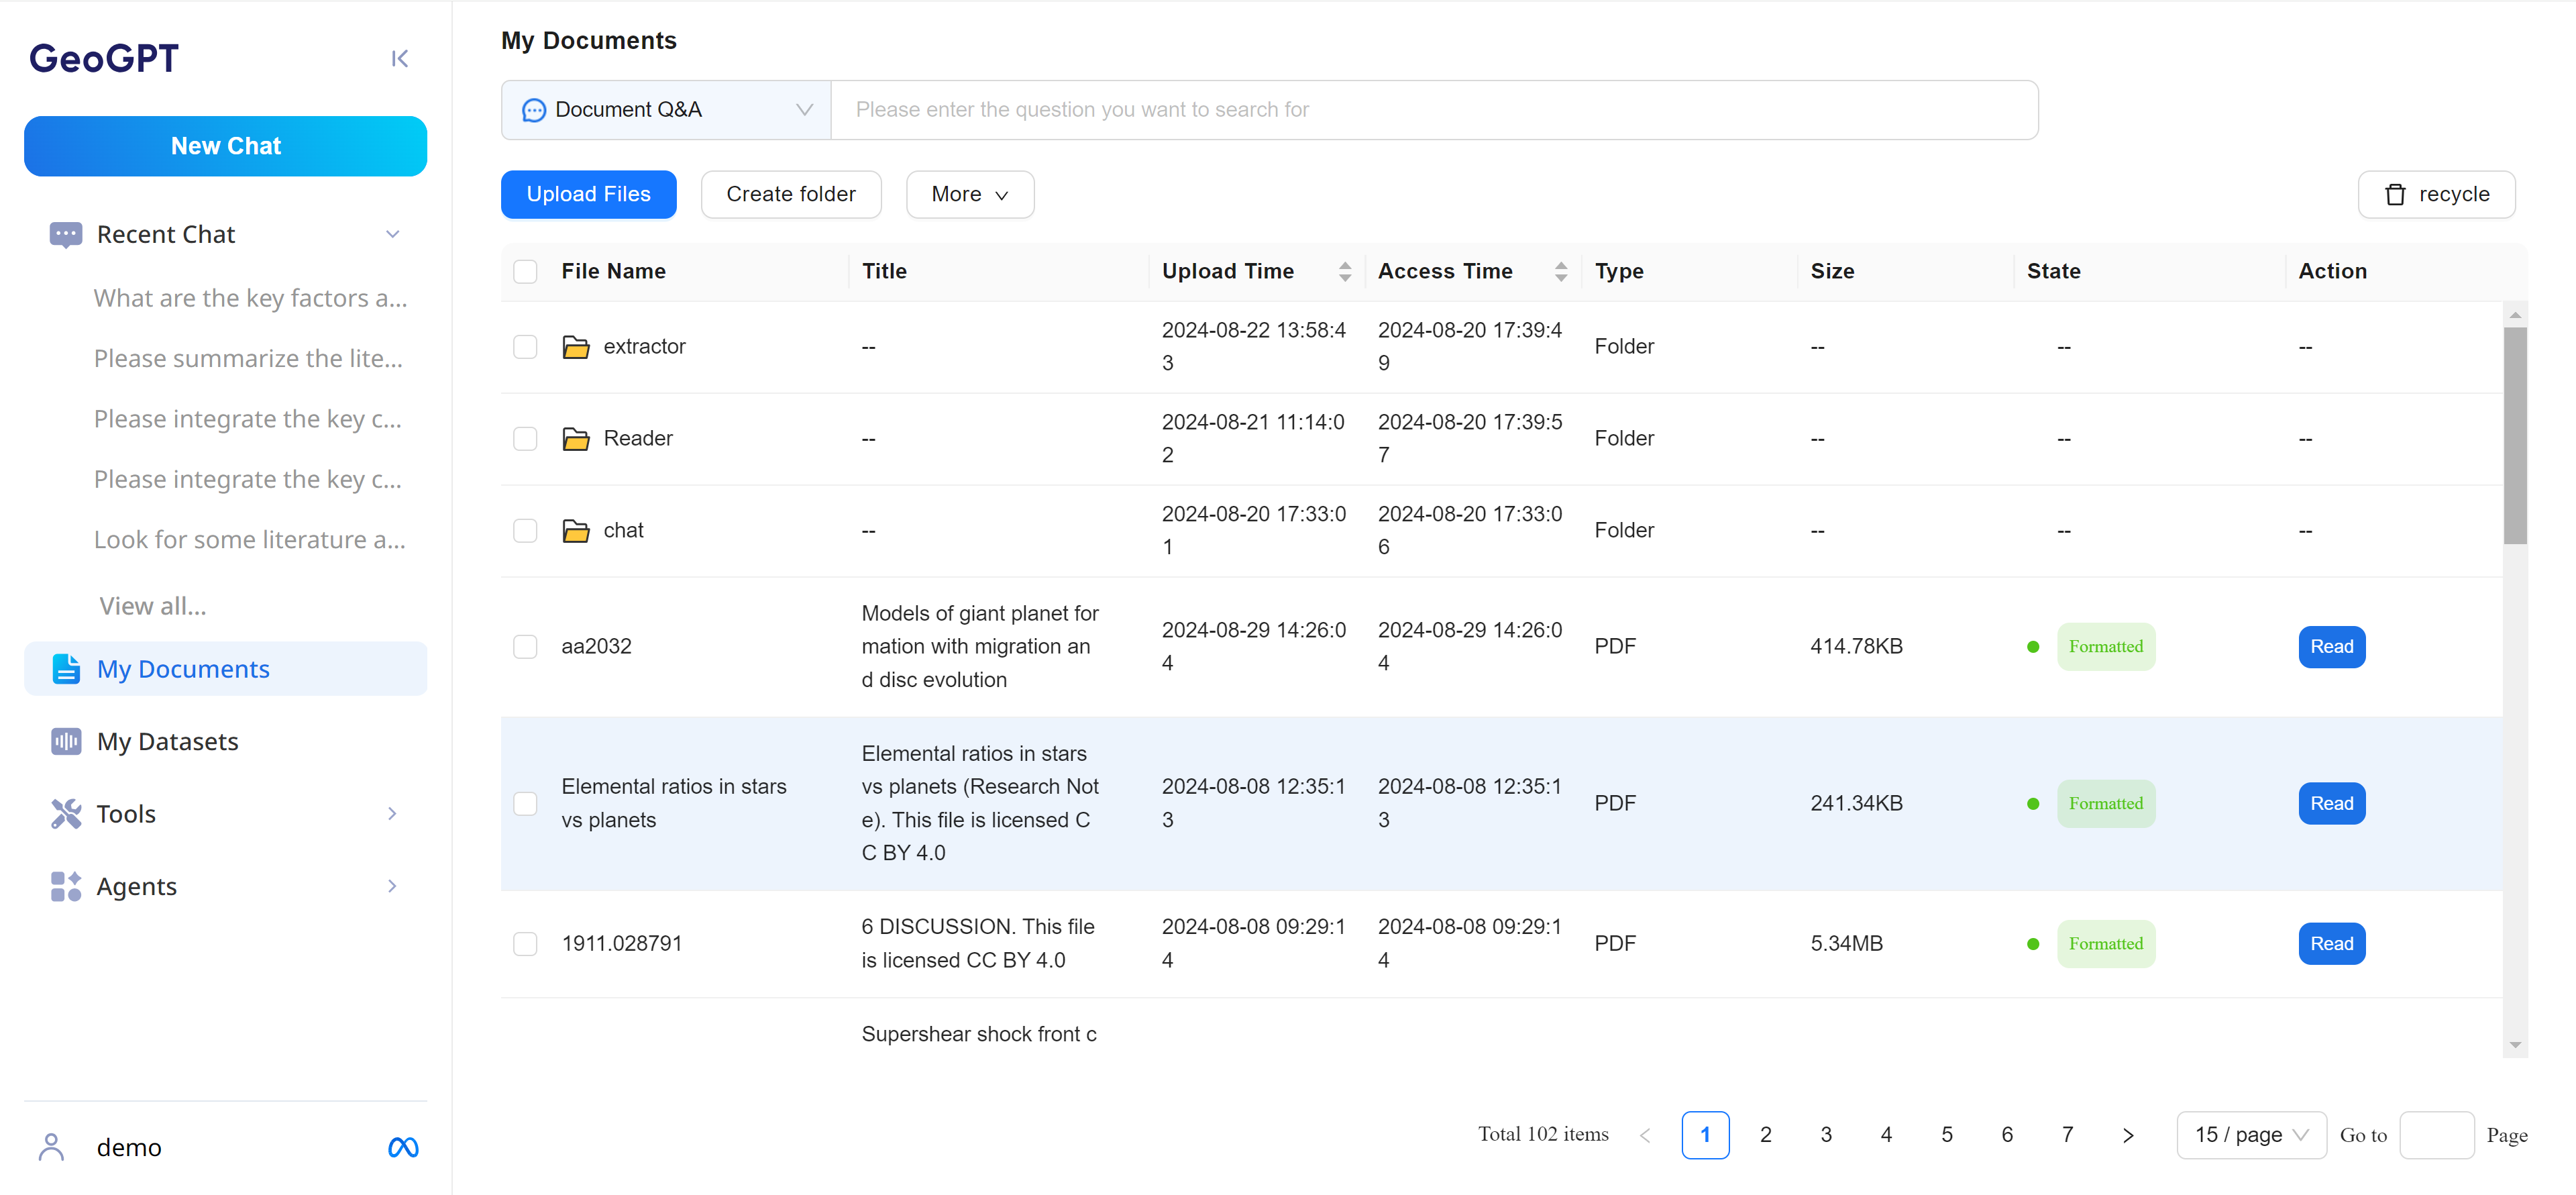Click the Agents icon in sidebar
Screen dimensions: 2576x1195
tap(66, 886)
